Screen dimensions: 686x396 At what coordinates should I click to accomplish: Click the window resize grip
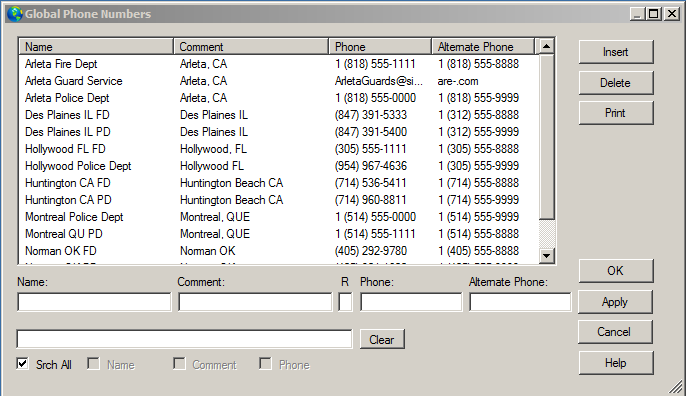point(676,386)
